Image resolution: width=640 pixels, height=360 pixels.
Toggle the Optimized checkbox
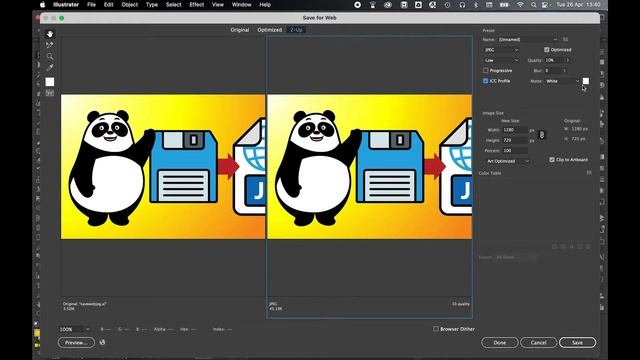(x=547, y=50)
